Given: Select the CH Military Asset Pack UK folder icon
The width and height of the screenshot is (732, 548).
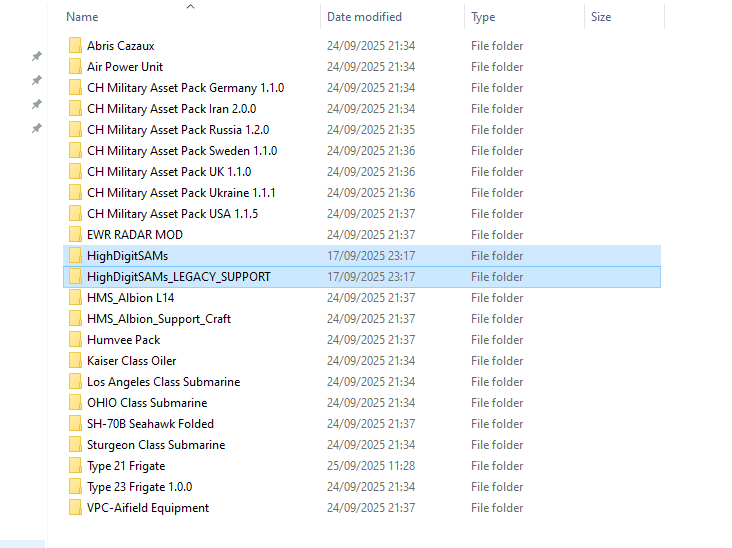Looking at the screenshot, I should (75, 172).
